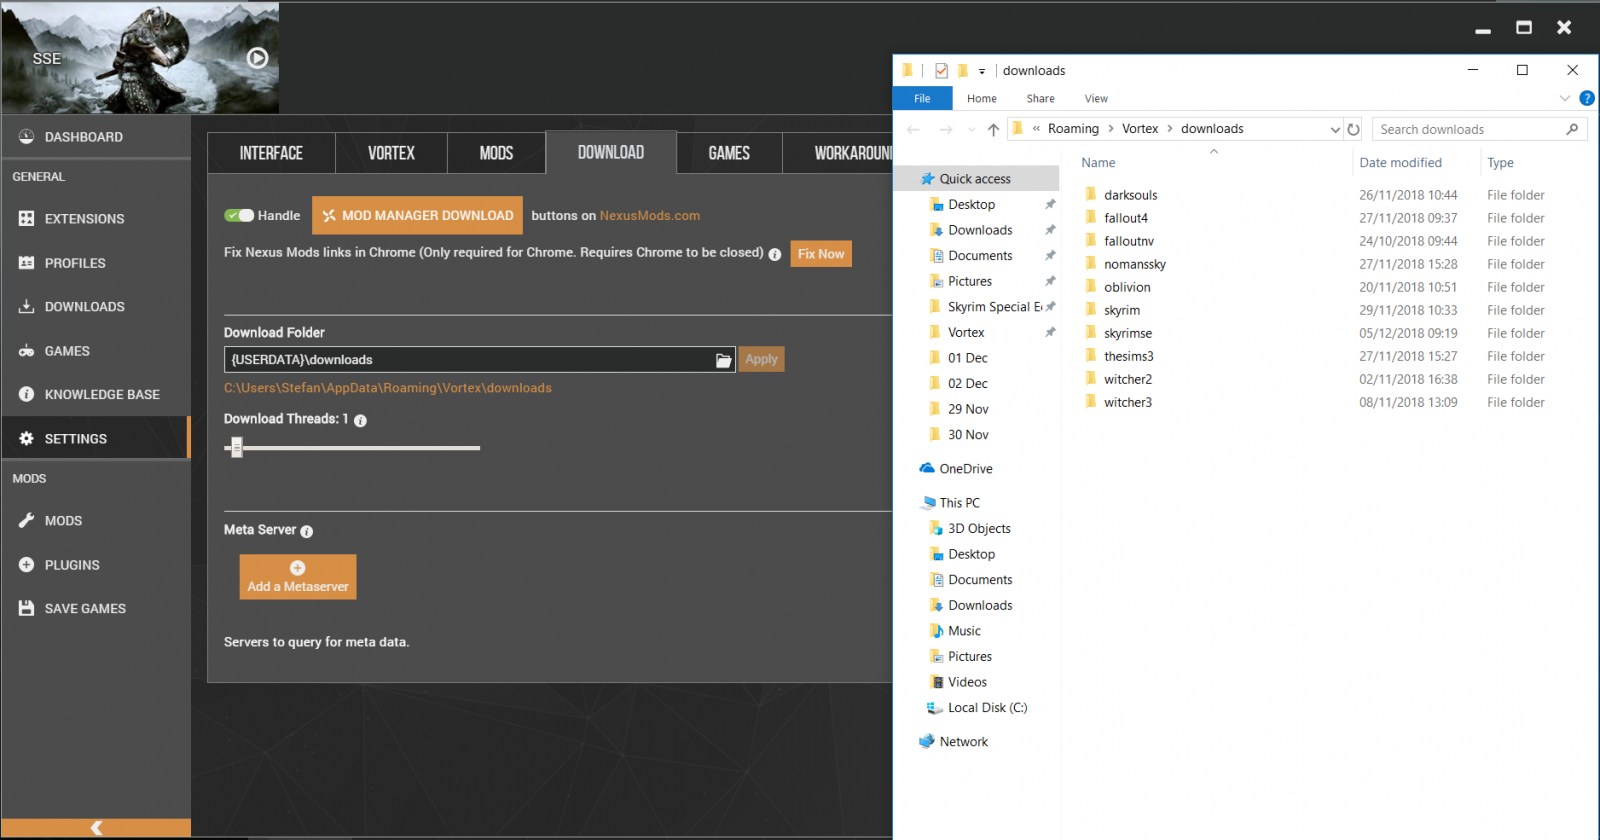Launch SSE with the play icon
Viewport: 1600px width, 840px height.
click(x=258, y=58)
